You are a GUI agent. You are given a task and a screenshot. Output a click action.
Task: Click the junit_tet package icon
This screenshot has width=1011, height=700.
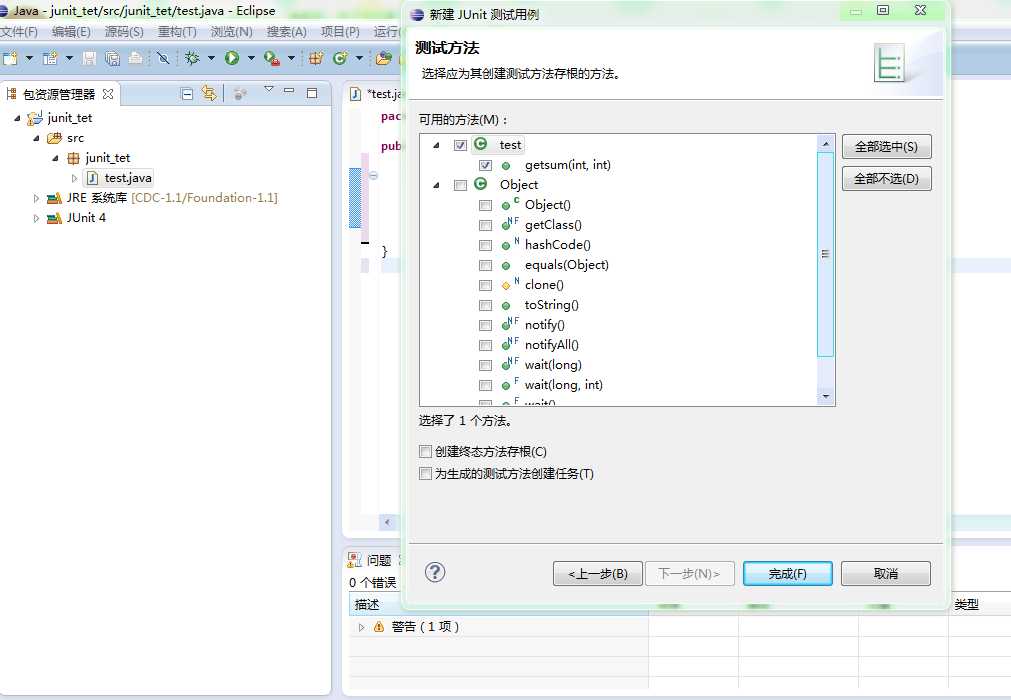(74, 158)
